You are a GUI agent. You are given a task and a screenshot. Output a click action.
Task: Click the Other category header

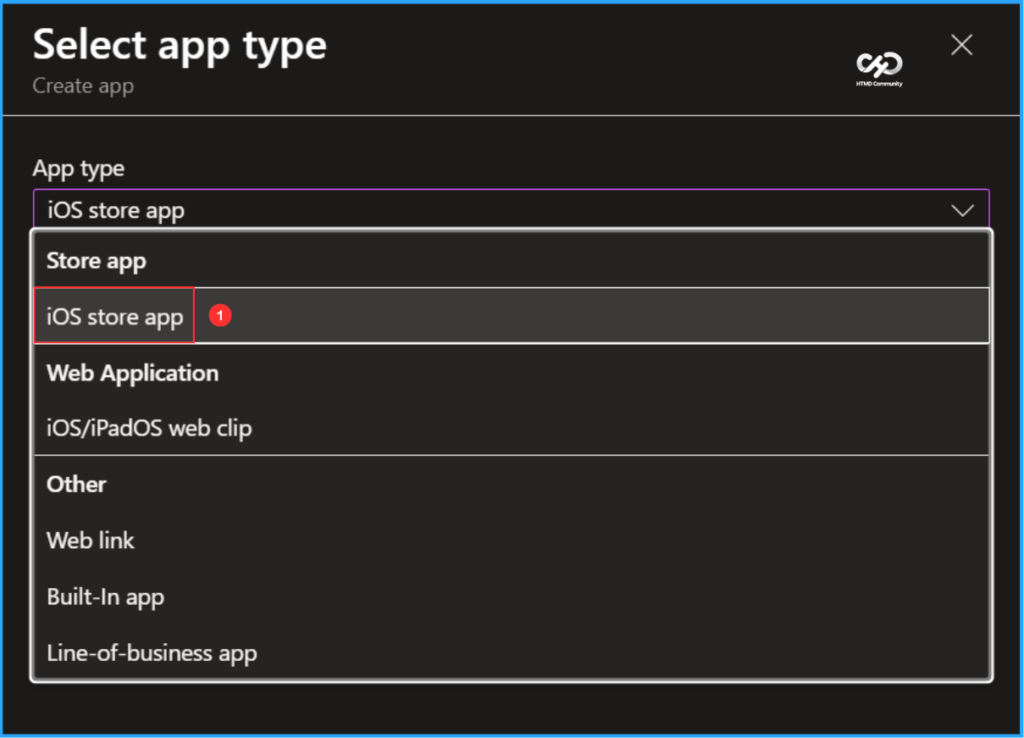pyautogui.click(x=76, y=484)
